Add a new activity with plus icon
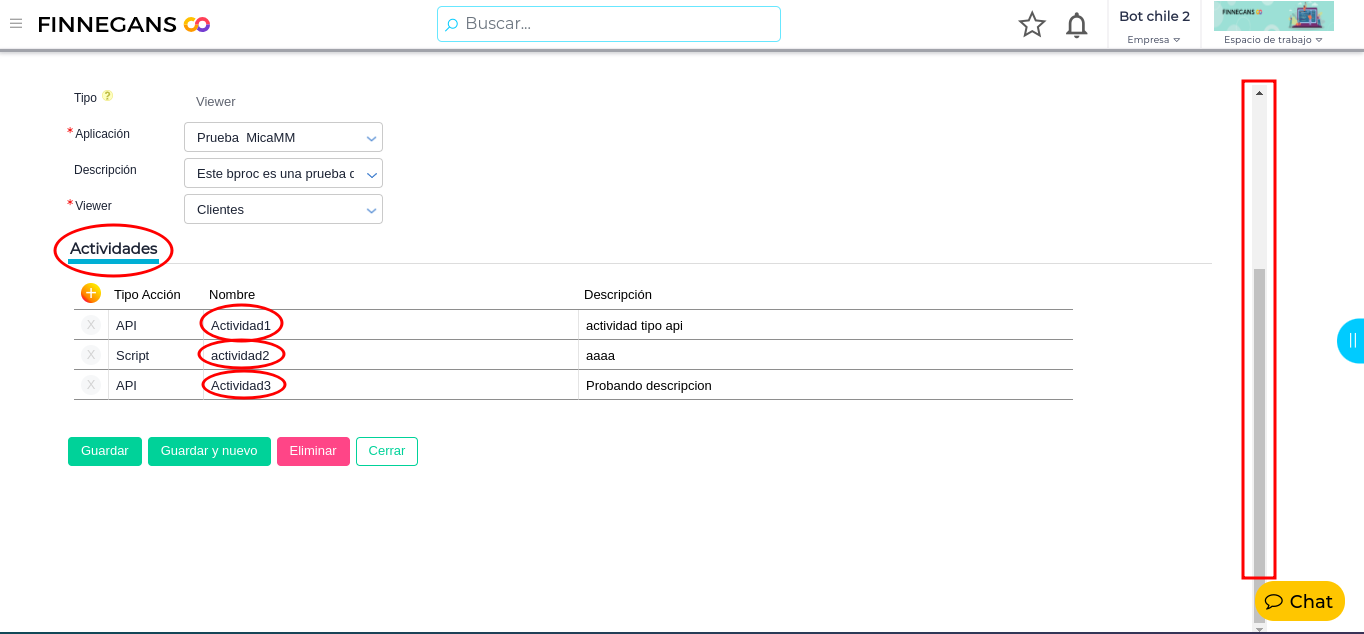Image resolution: width=1364 pixels, height=634 pixels. coord(91,293)
